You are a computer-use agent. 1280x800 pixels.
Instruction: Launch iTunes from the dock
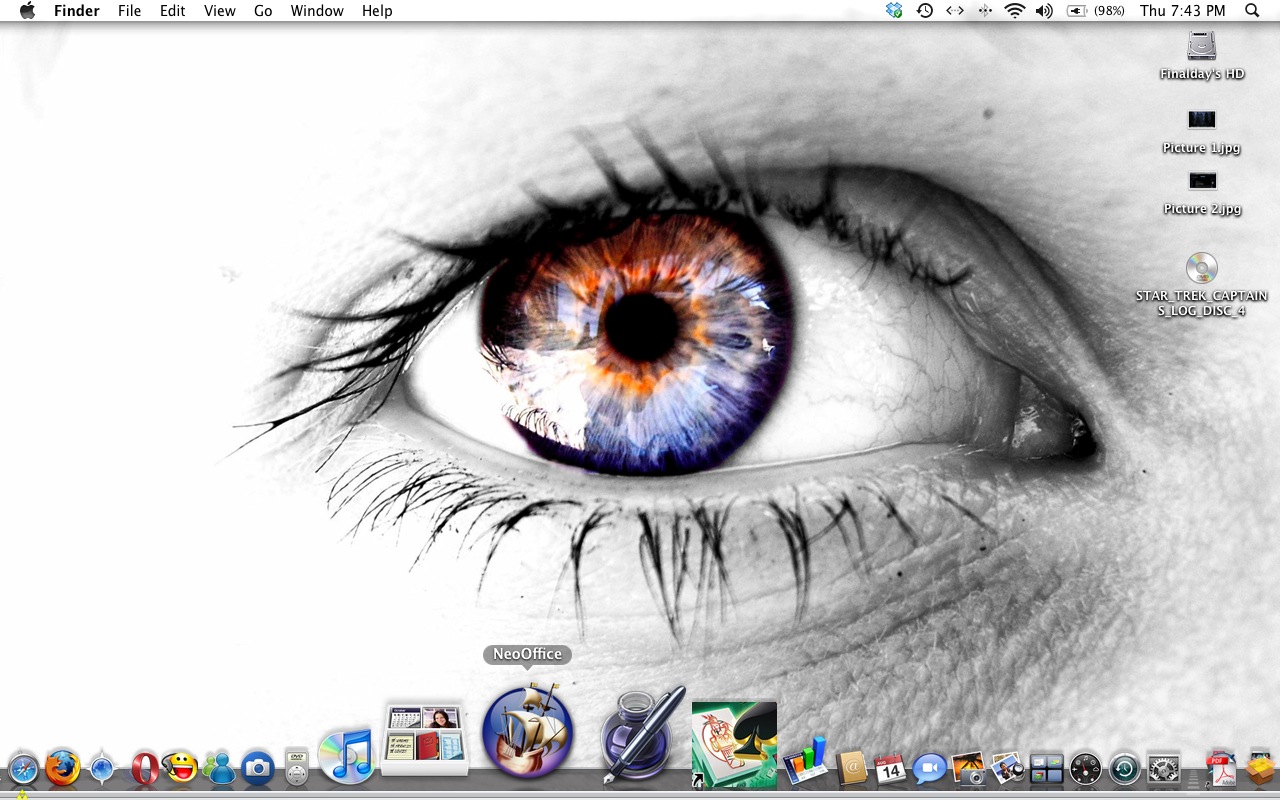[x=346, y=755]
